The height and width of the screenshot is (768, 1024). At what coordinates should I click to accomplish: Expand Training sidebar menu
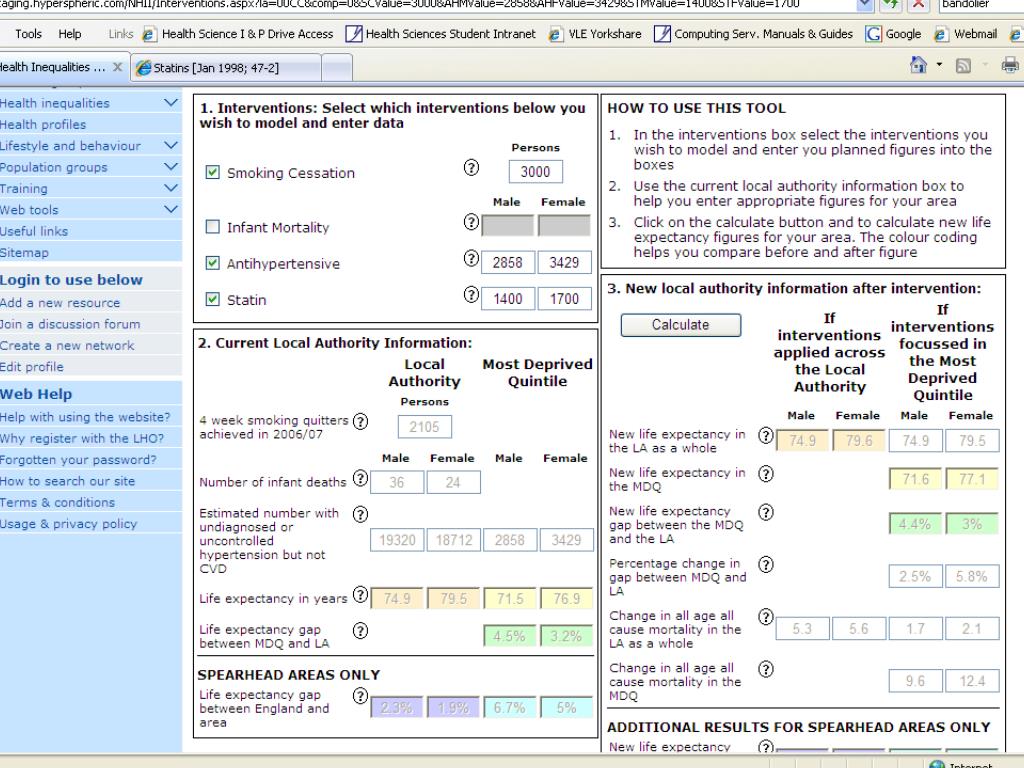click(170, 188)
